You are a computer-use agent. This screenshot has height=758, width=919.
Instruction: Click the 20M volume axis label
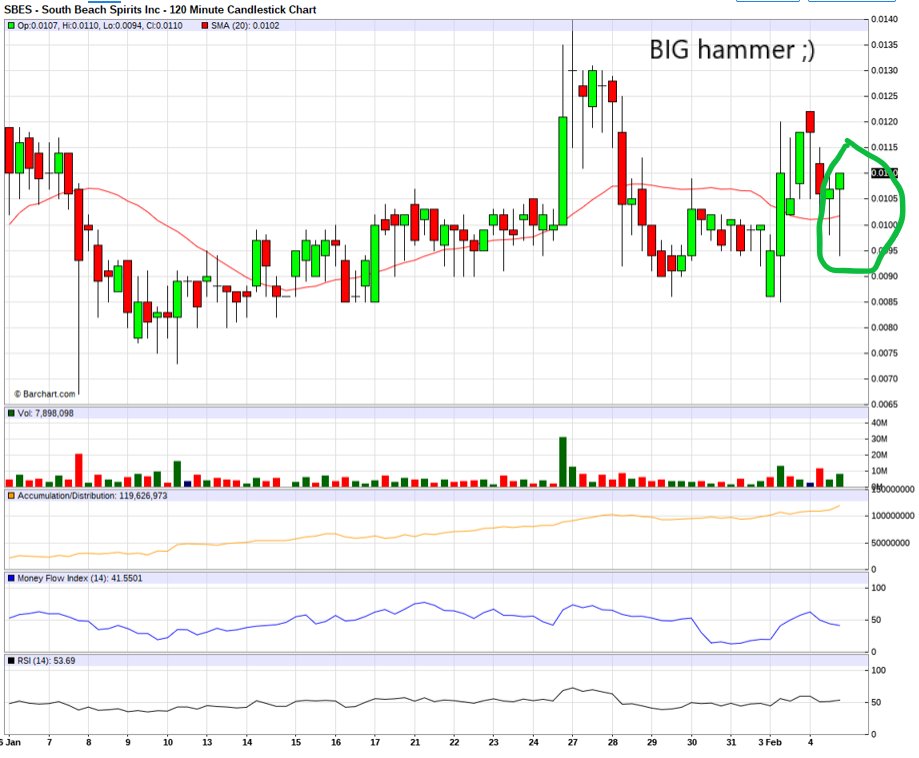click(879, 455)
